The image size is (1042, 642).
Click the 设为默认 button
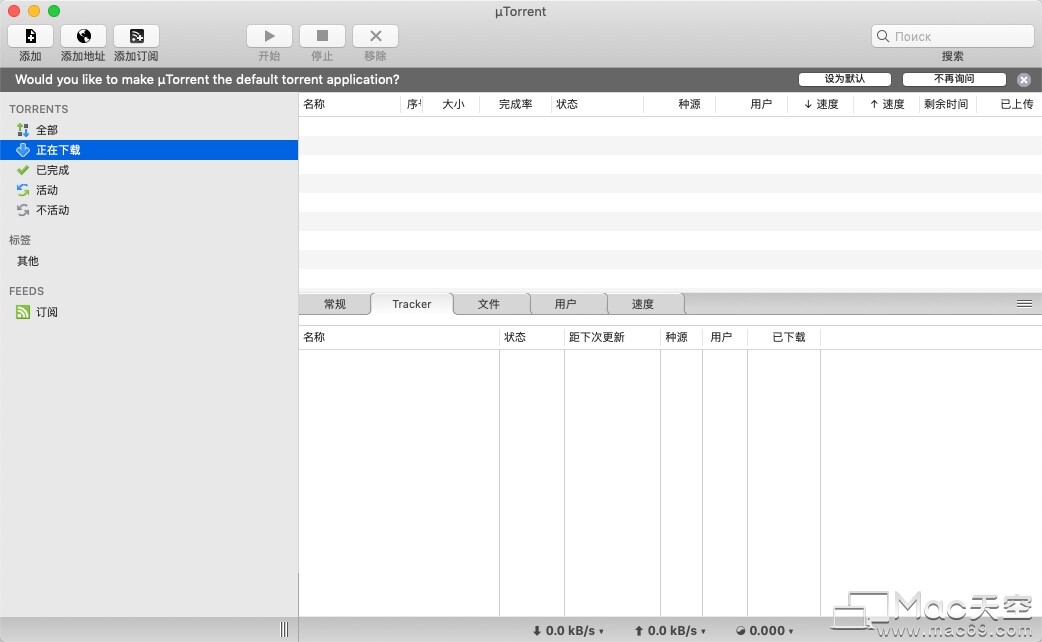pos(845,79)
